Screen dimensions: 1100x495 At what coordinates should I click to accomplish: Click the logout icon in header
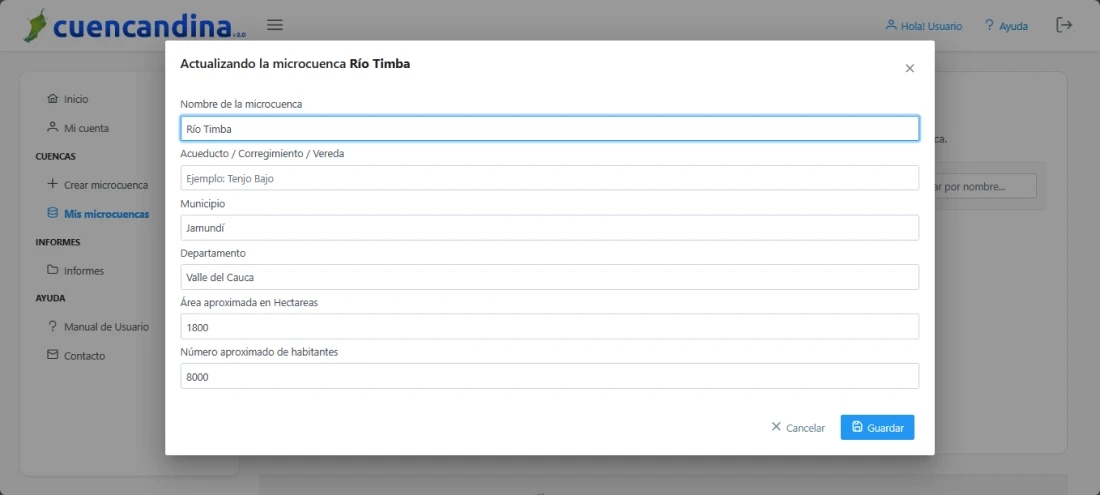[x=1064, y=25]
